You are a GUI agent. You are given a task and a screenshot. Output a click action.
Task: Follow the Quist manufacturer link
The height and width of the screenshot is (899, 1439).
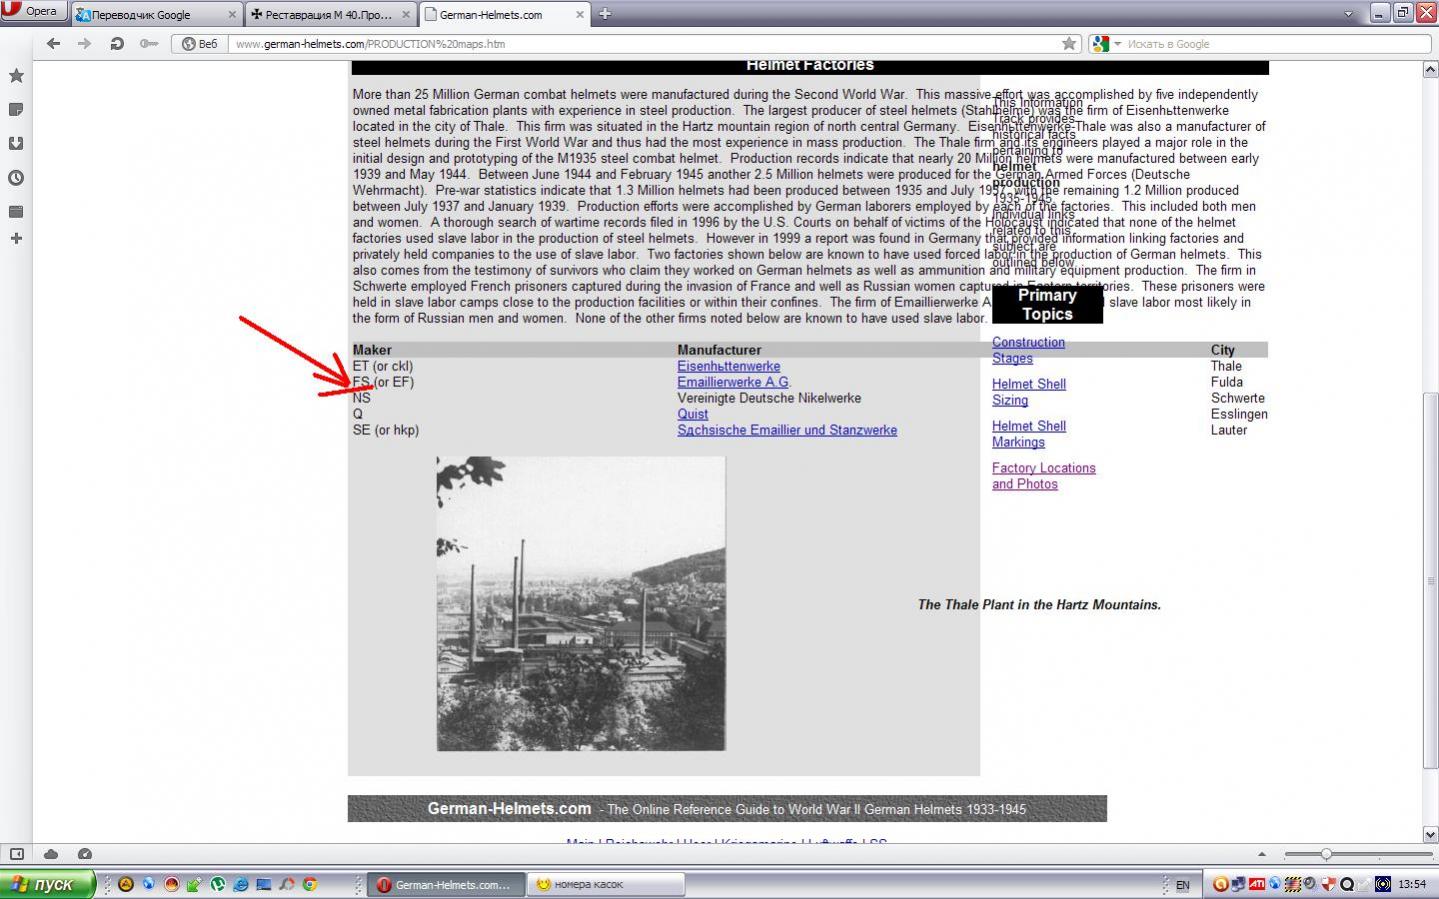click(x=692, y=414)
